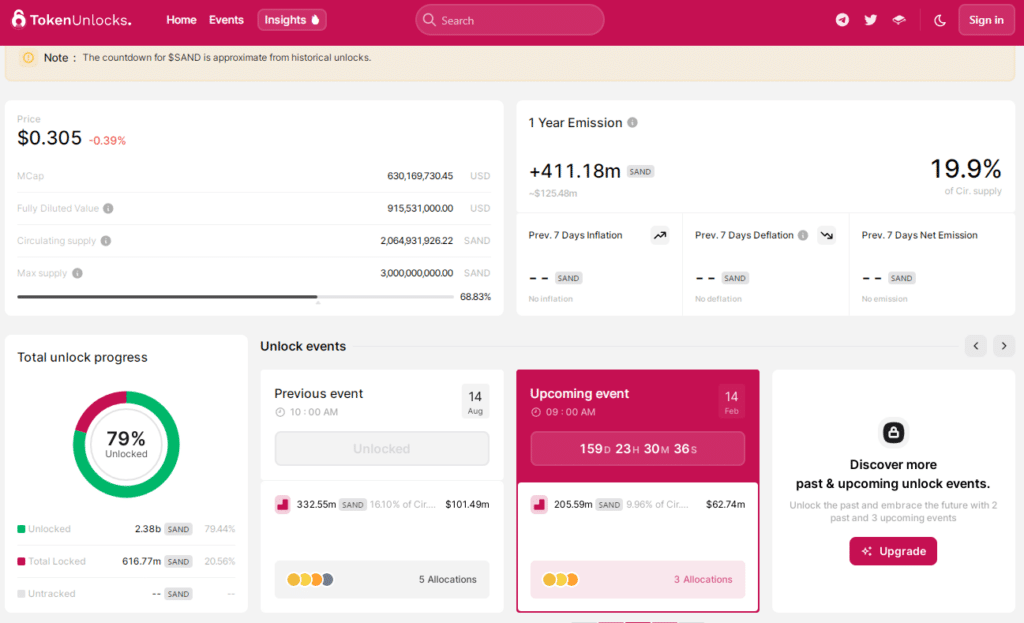1024x623 pixels.
Task: Click the Search input field
Action: 509,20
